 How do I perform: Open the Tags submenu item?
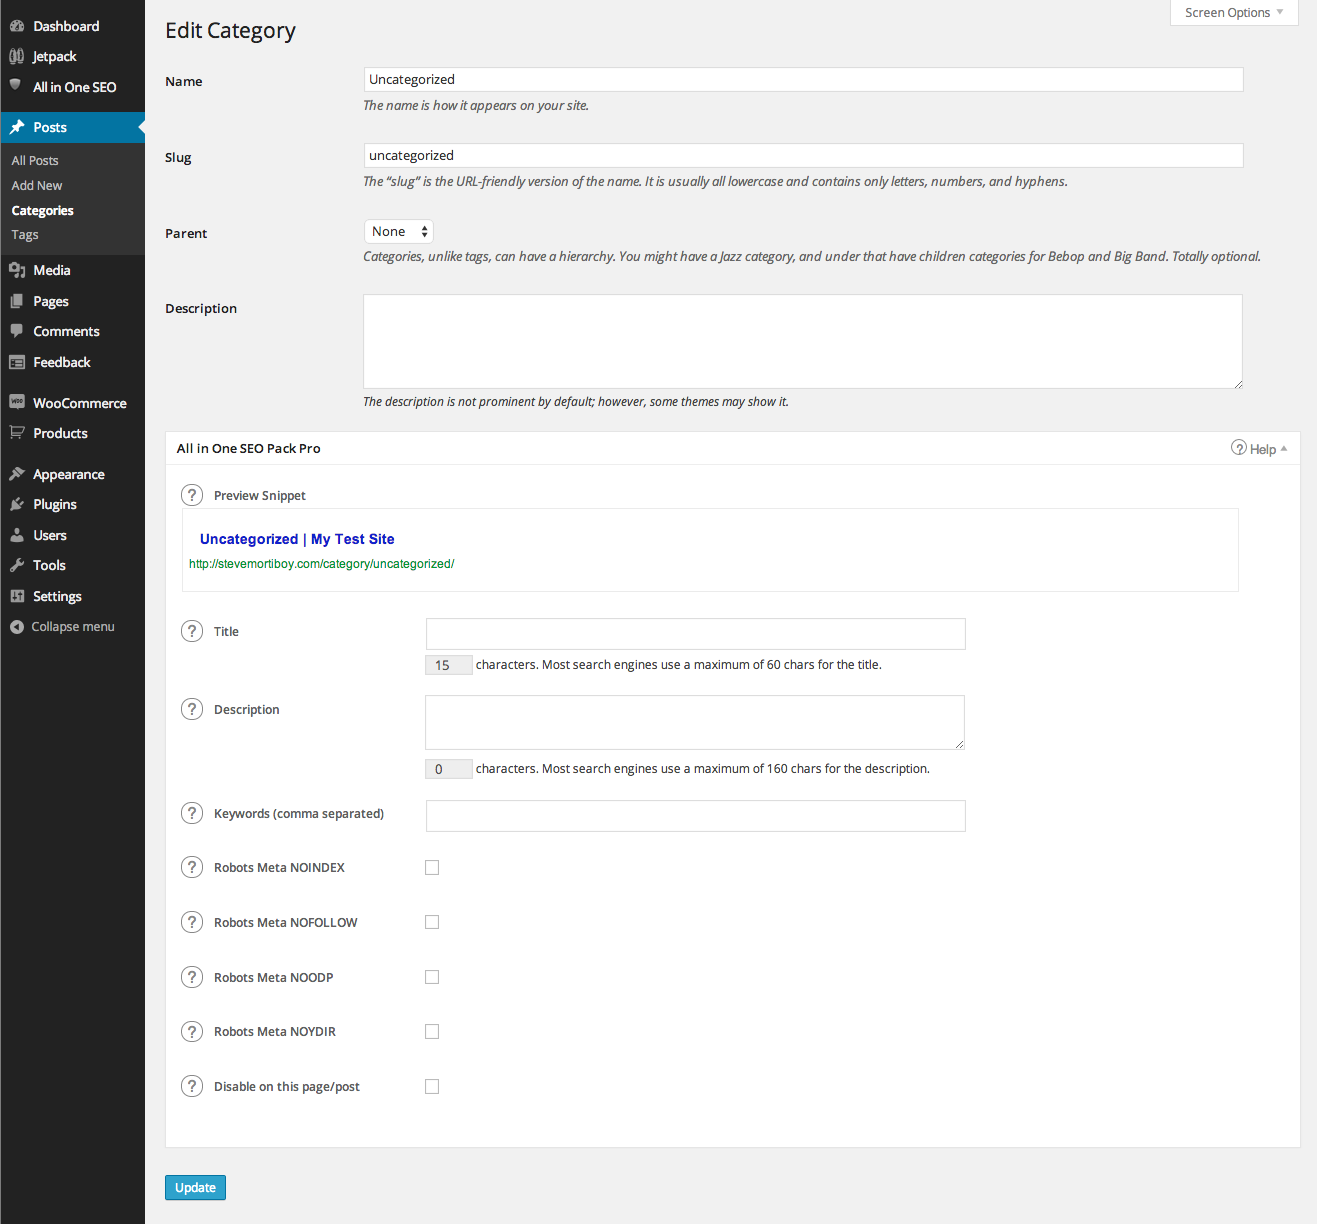point(25,235)
